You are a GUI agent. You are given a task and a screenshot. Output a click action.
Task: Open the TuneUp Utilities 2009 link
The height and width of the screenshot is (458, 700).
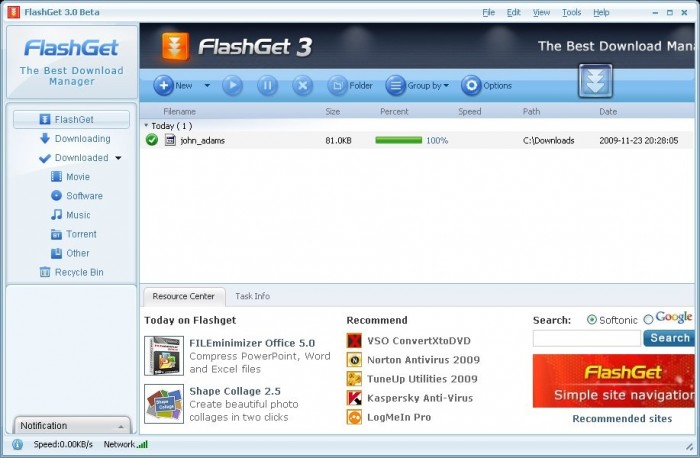[x=422, y=379]
